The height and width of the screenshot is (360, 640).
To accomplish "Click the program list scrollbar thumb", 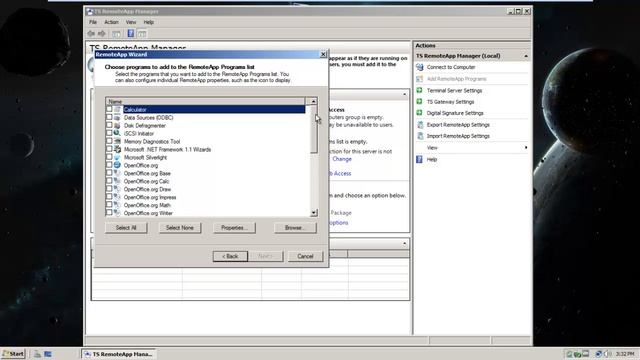I will point(313,129).
